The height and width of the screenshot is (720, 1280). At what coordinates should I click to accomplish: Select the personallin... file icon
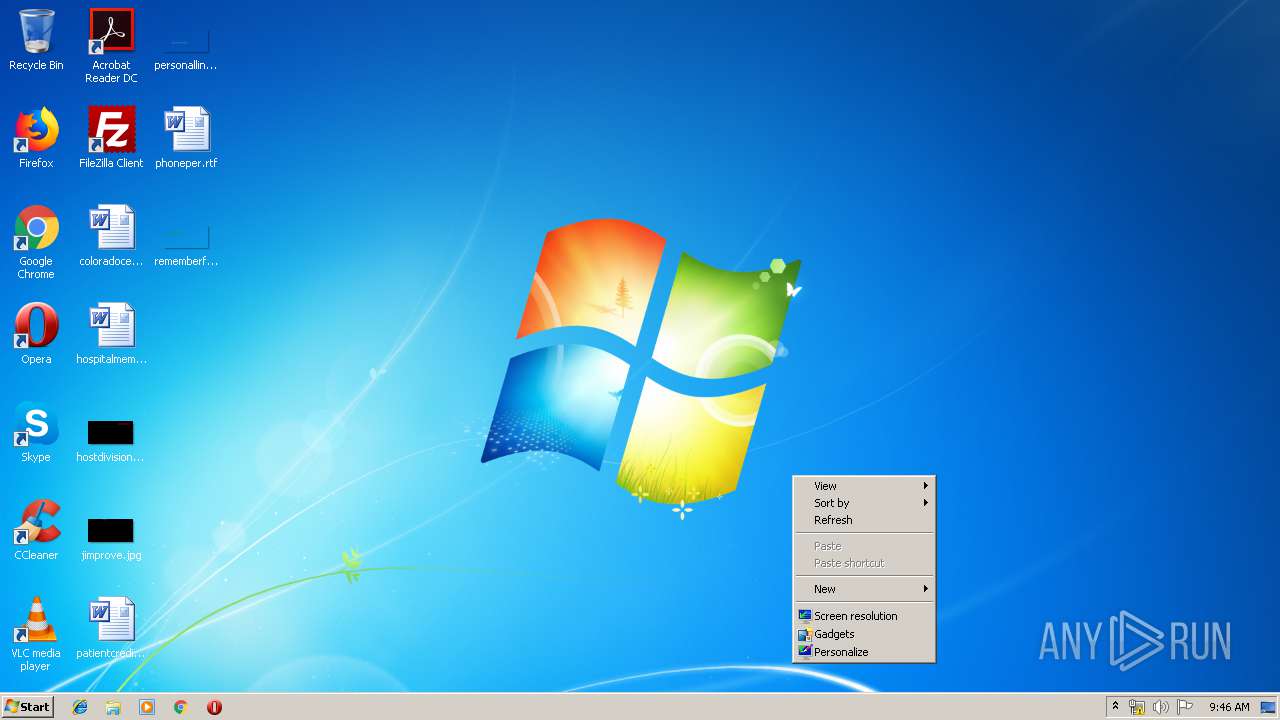186,46
